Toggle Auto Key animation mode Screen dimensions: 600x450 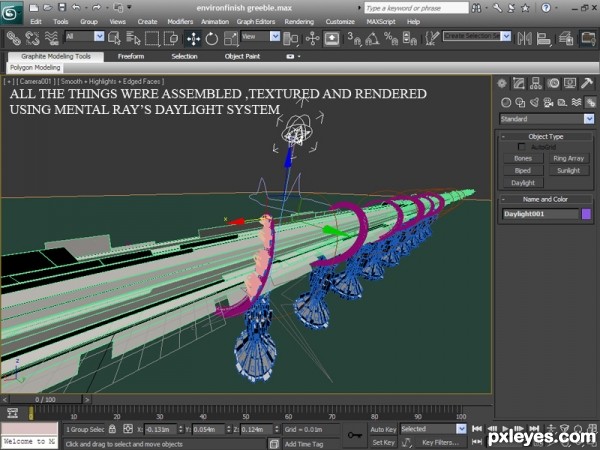point(383,430)
